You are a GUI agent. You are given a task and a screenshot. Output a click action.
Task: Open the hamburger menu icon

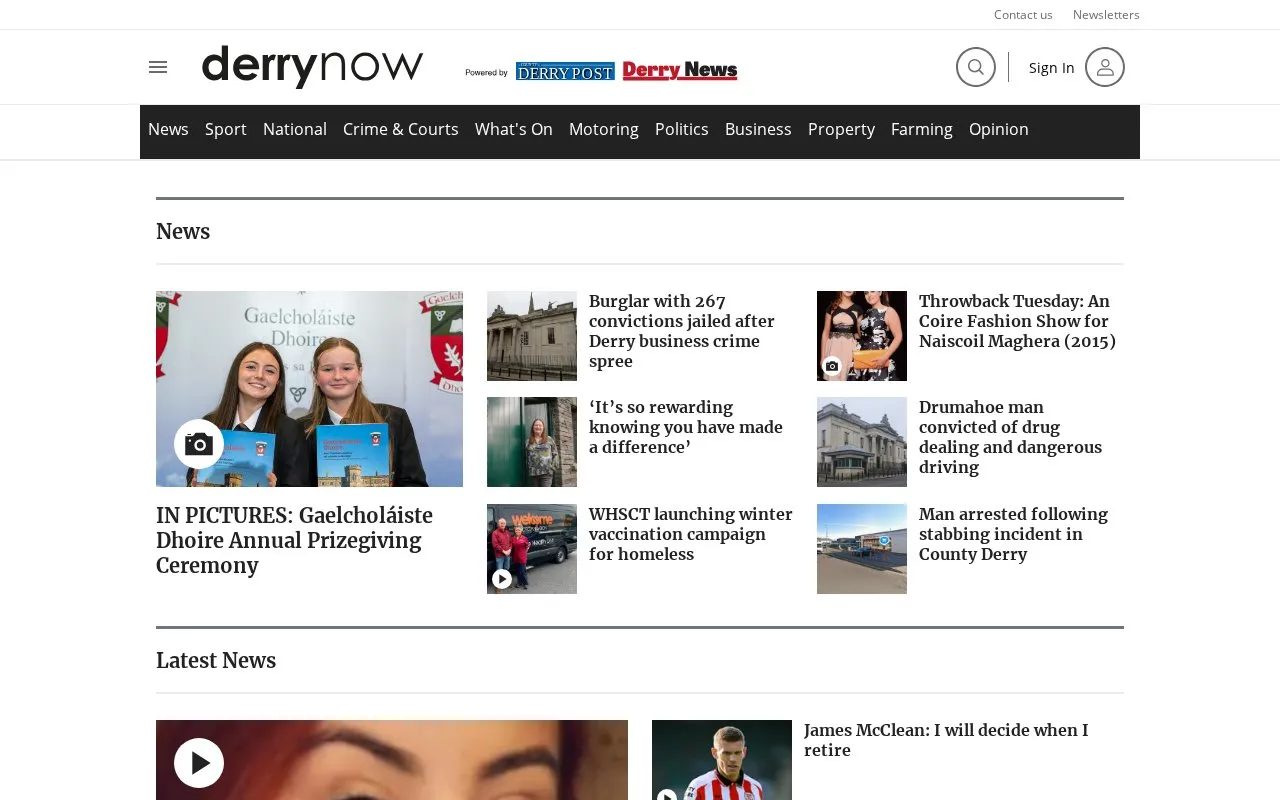coord(158,67)
